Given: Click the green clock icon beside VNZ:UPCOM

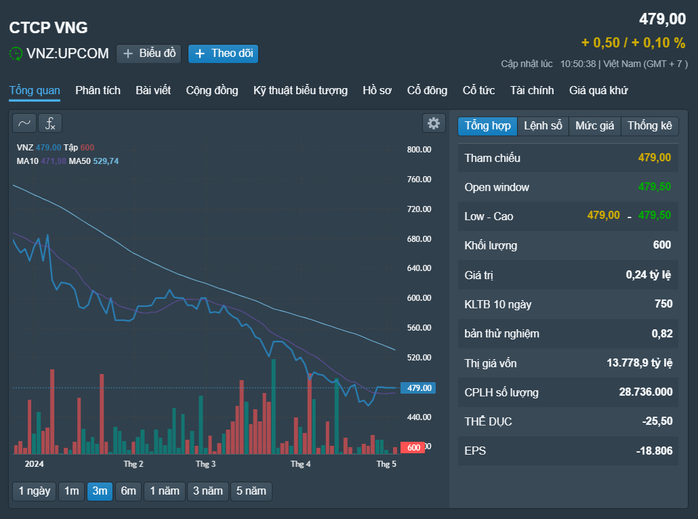Looking at the screenshot, I should coord(16,53).
